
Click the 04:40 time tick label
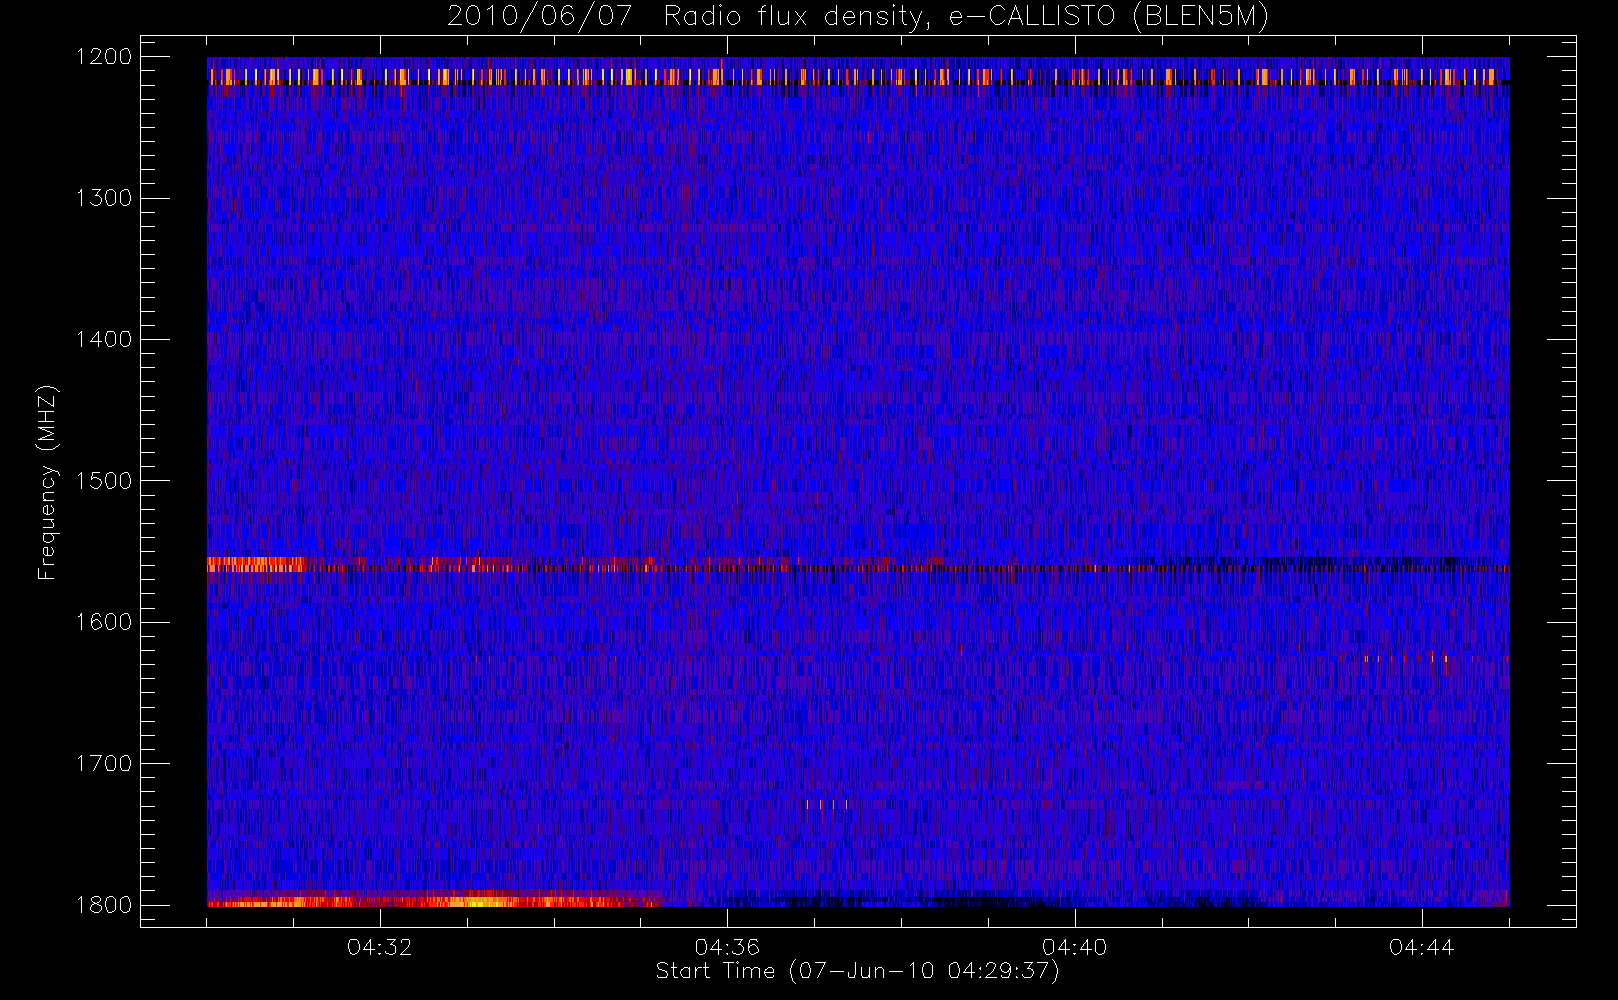[x=1075, y=947]
